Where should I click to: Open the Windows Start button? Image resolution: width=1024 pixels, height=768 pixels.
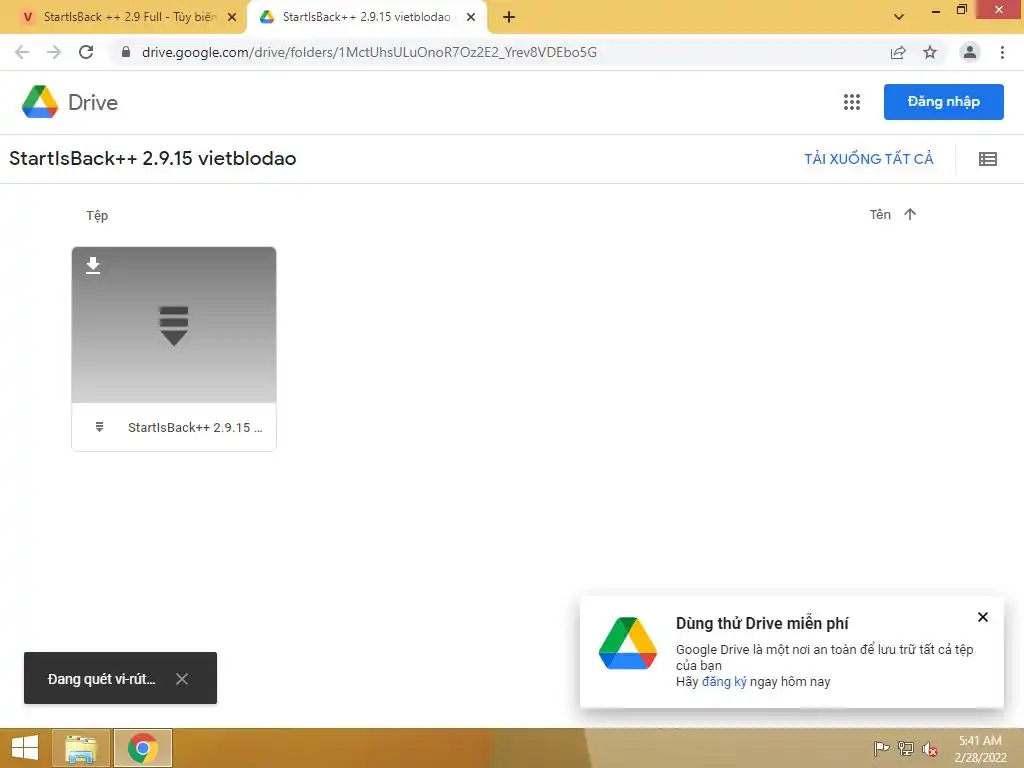(25, 748)
